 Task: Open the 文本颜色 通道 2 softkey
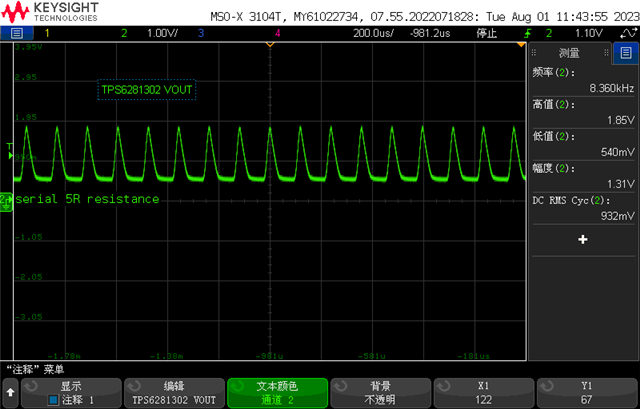[278, 393]
